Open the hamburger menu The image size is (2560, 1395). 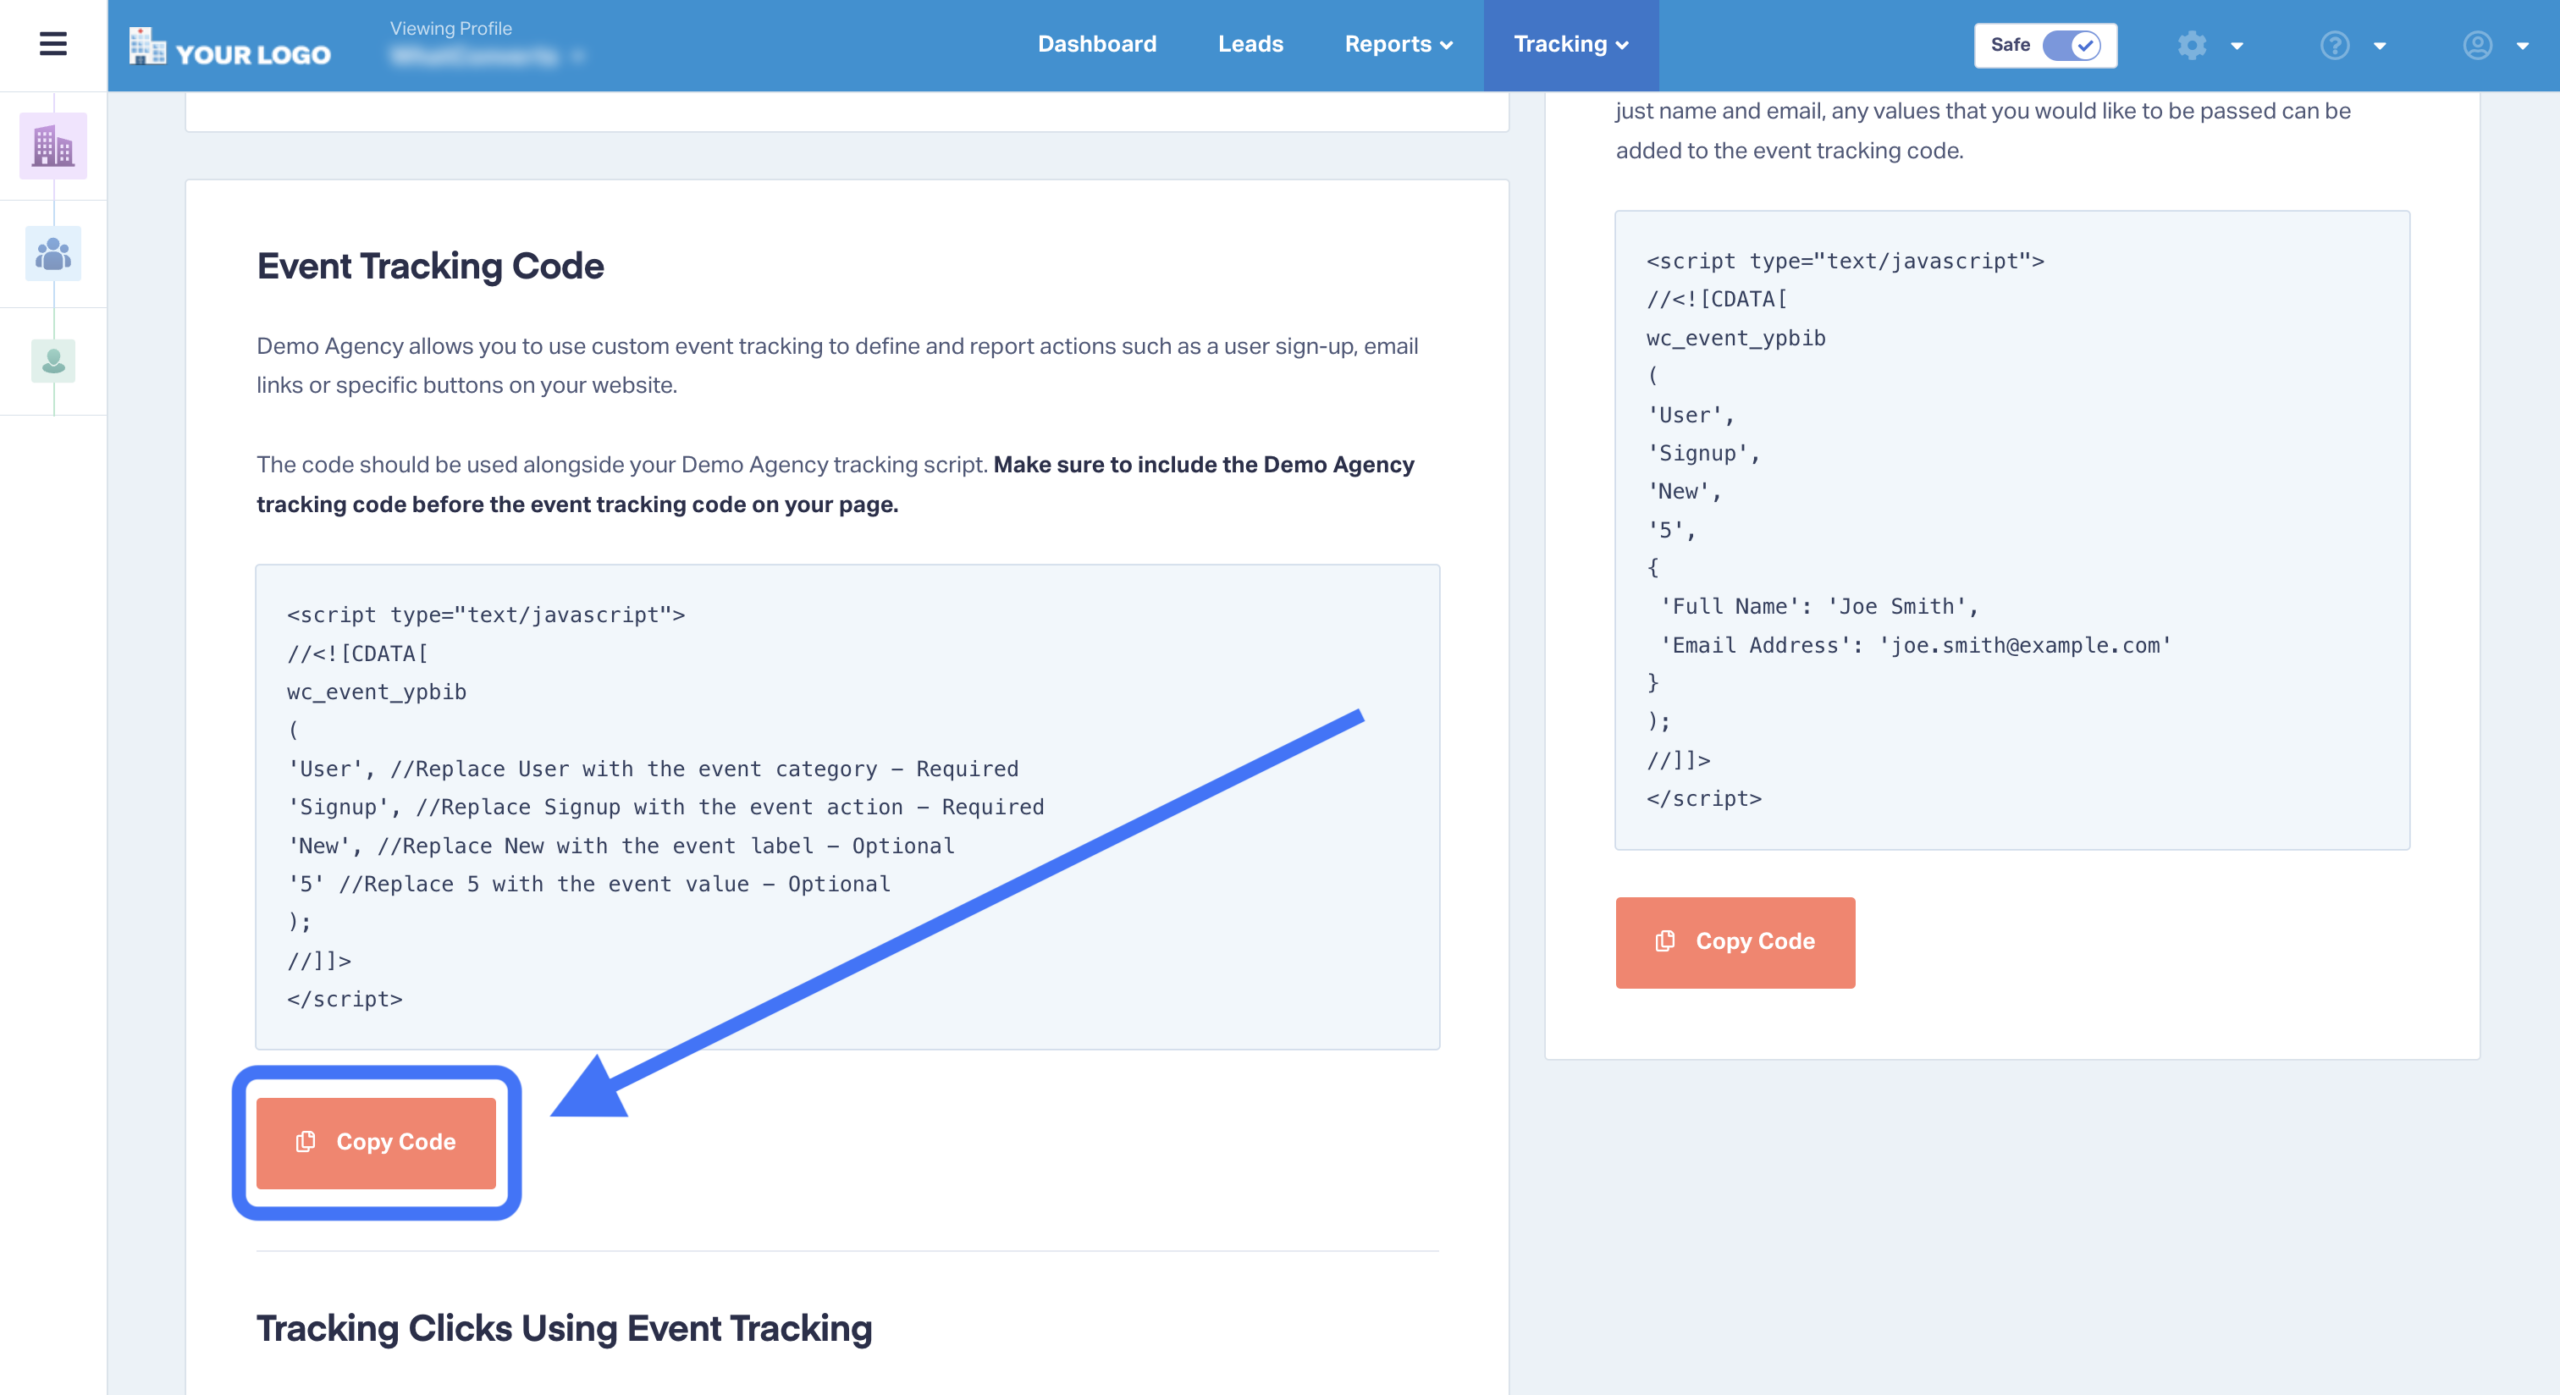[51, 44]
